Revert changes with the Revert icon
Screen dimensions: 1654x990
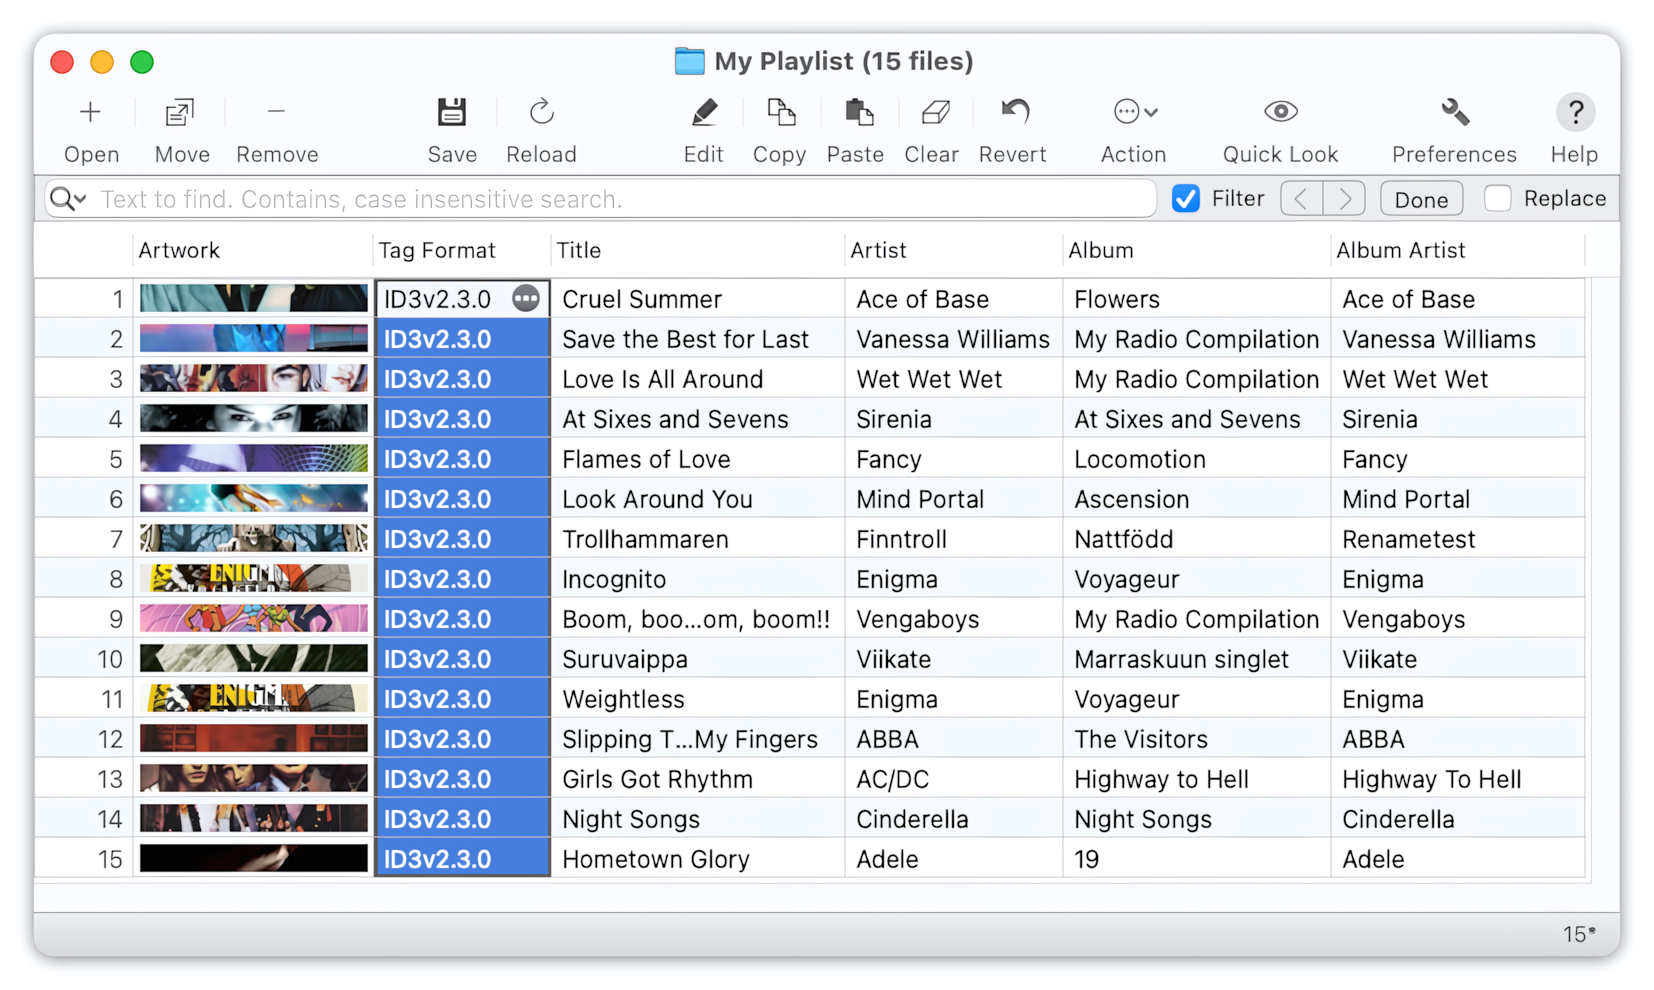tap(1014, 112)
